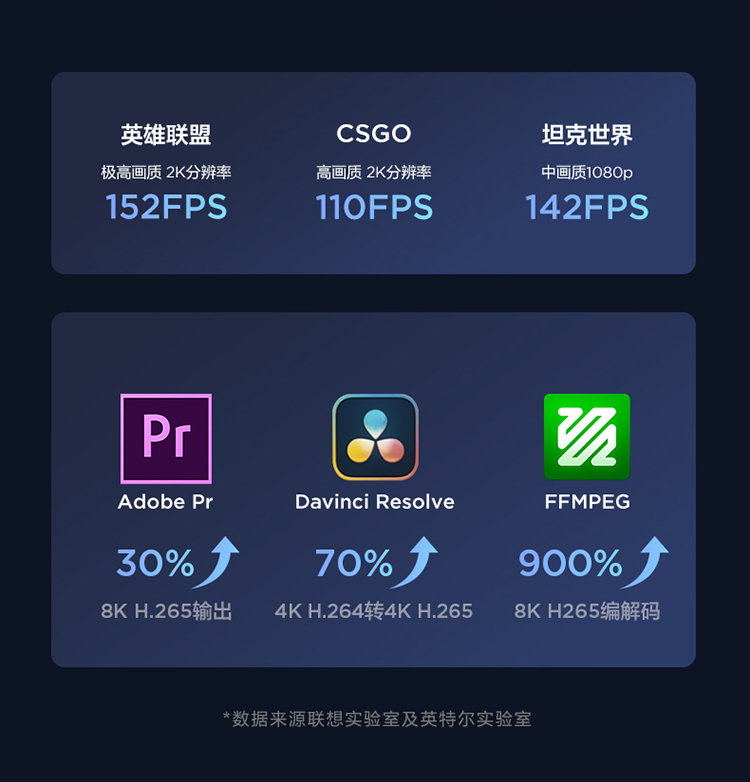
Task: Click the Davinci Resolve label
Action: tap(375, 502)
